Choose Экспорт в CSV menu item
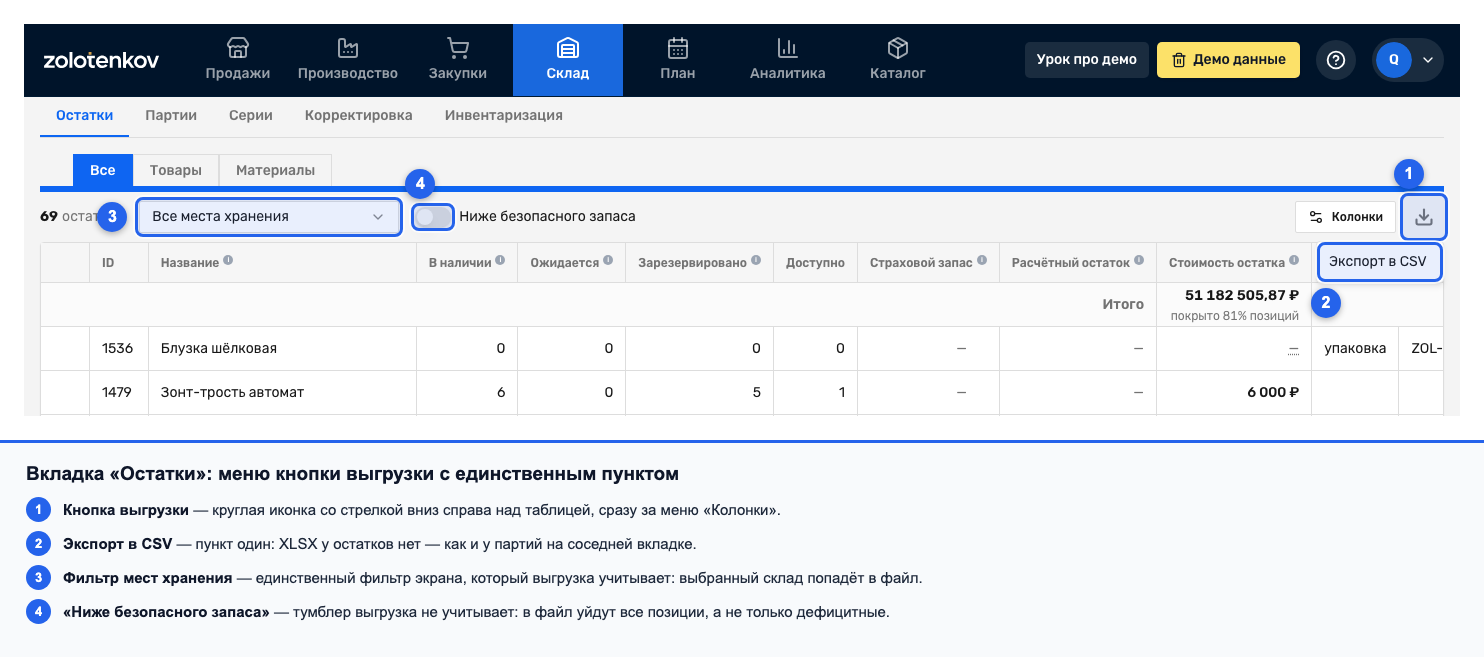 point(1380,262)
